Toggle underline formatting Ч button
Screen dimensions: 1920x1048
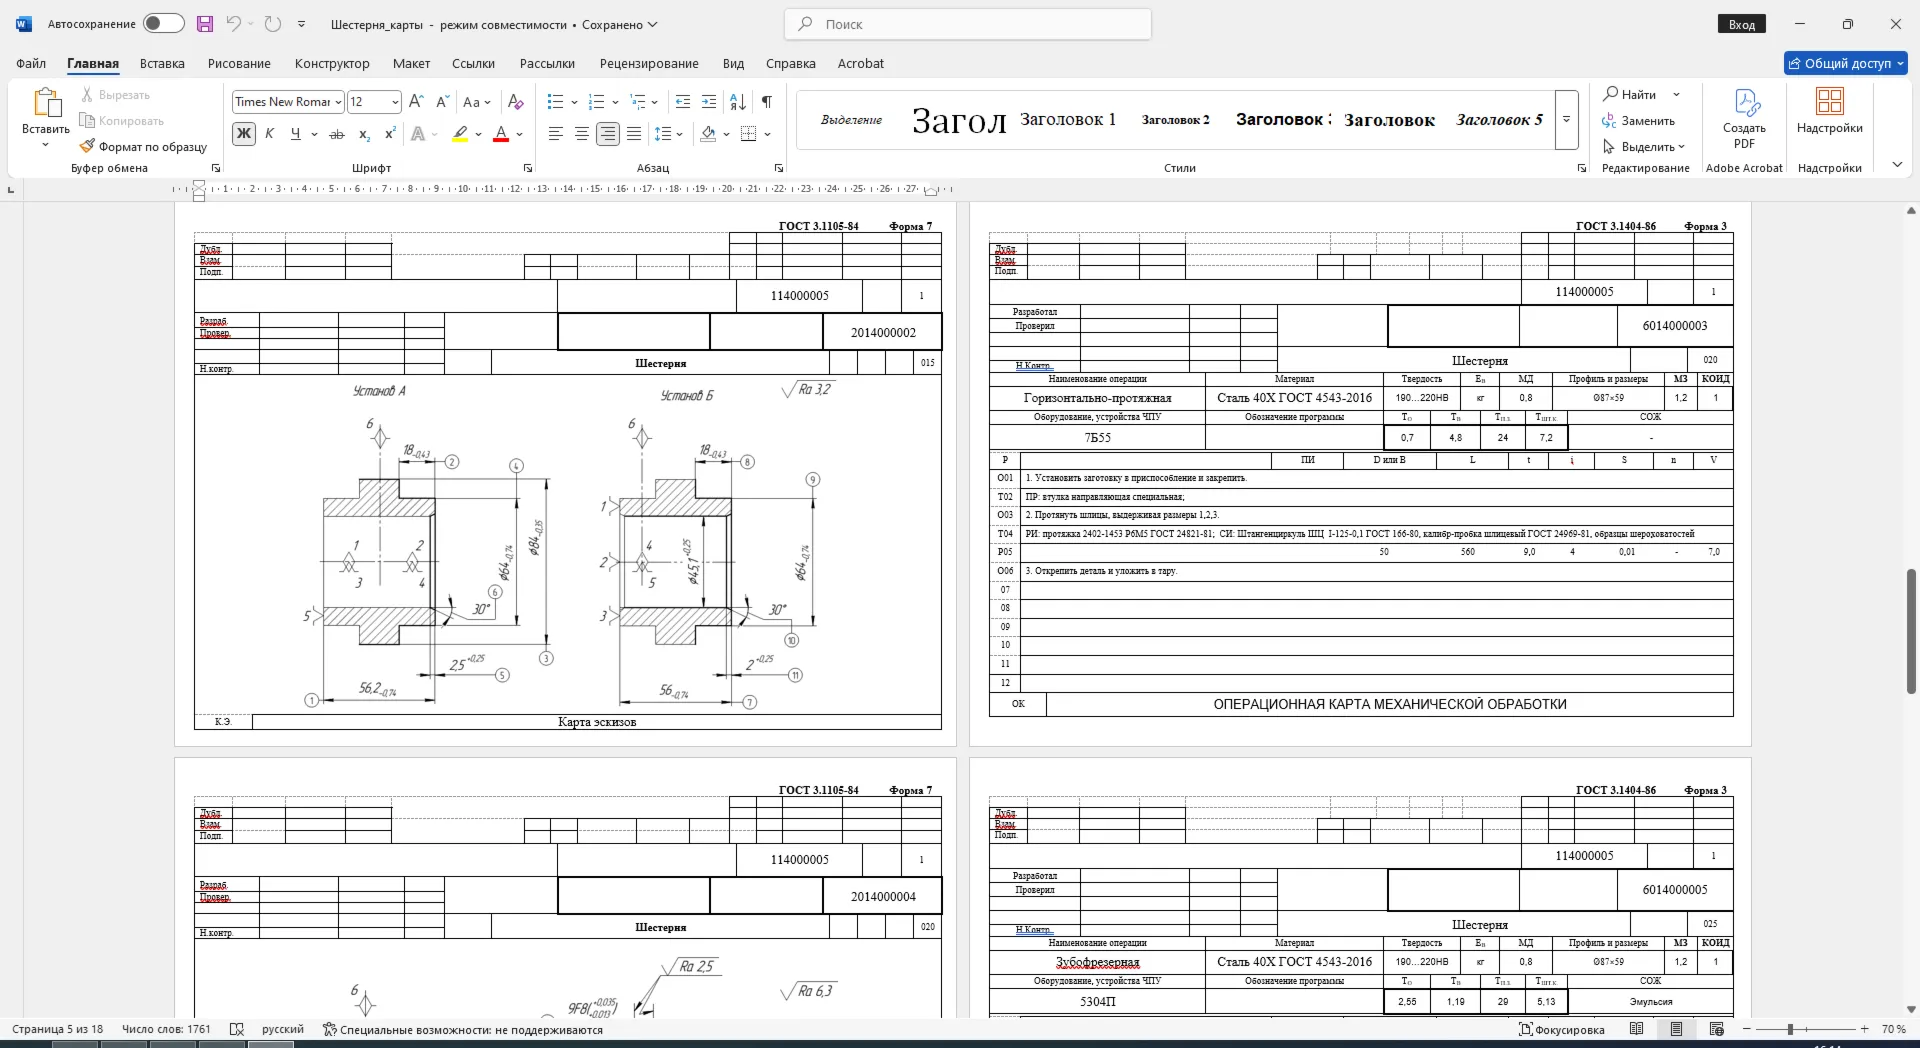coord(295,134)
